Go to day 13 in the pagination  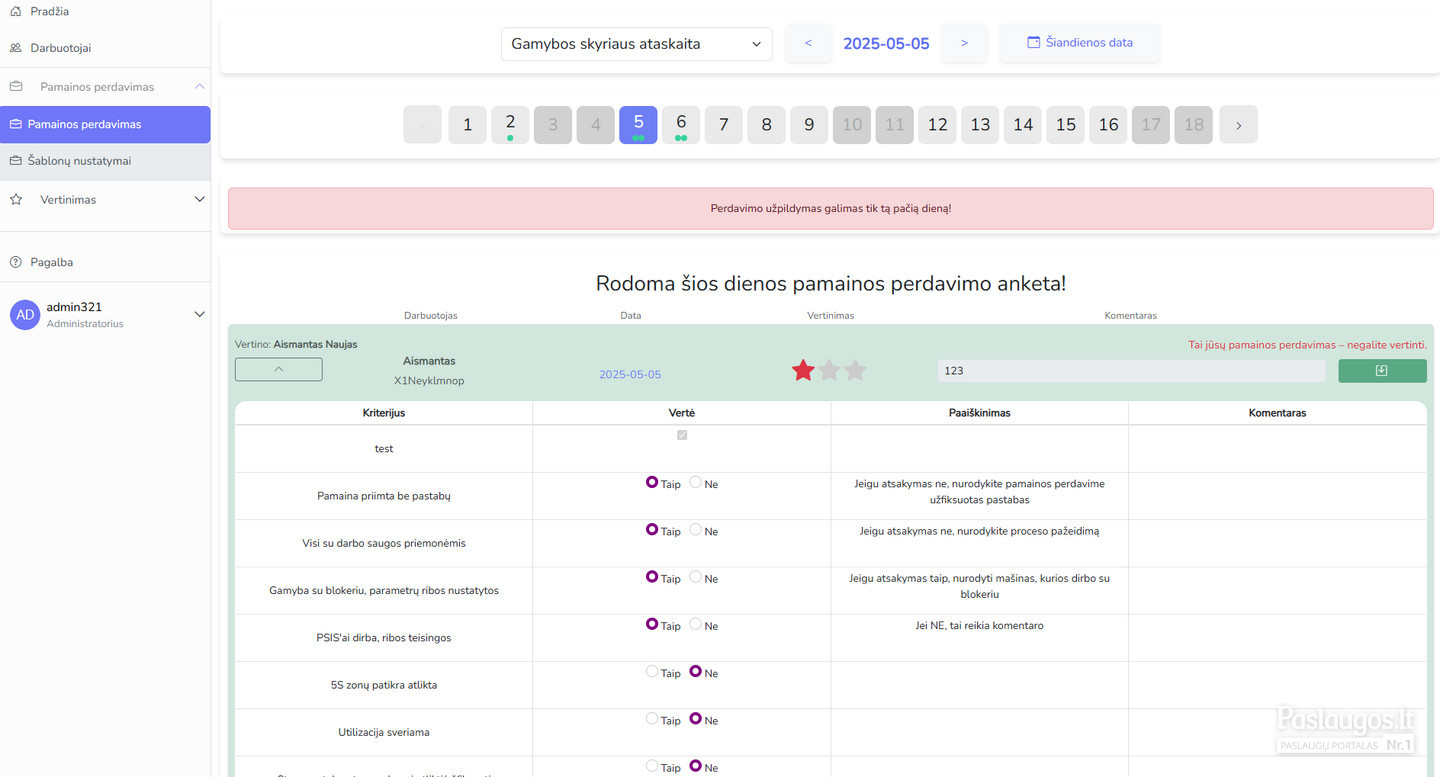click(980, 125)
